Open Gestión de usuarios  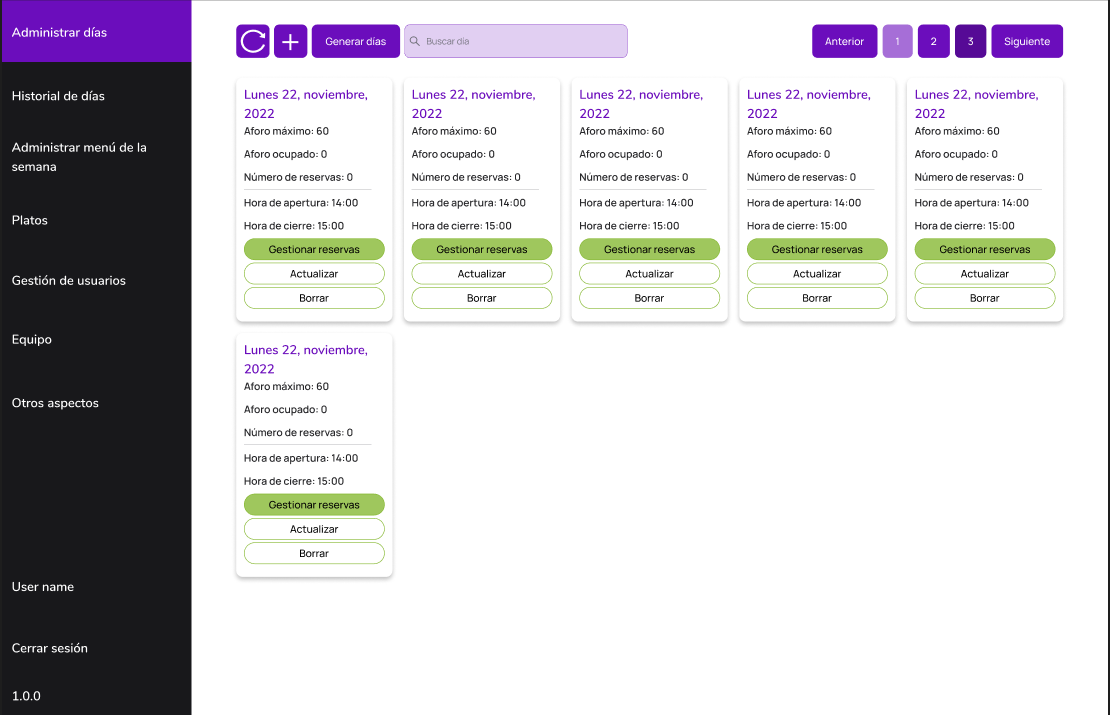point(69,281)
